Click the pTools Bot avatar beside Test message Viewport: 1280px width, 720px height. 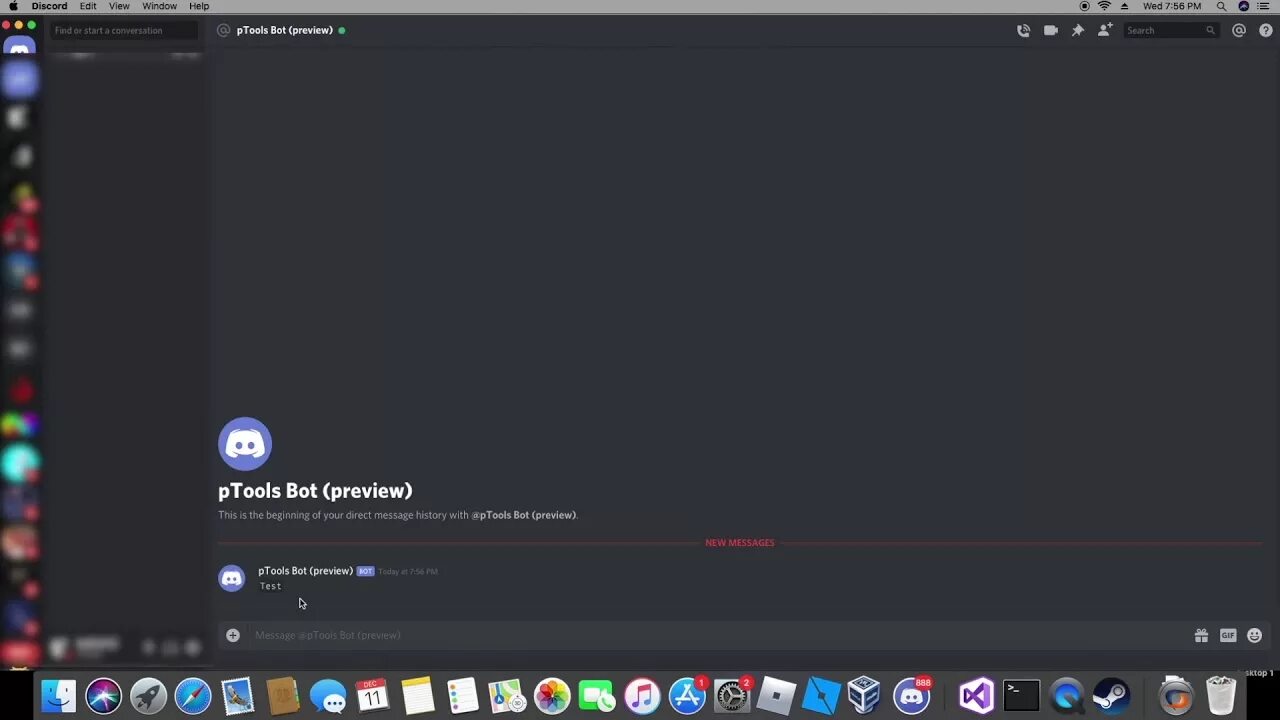232,578
